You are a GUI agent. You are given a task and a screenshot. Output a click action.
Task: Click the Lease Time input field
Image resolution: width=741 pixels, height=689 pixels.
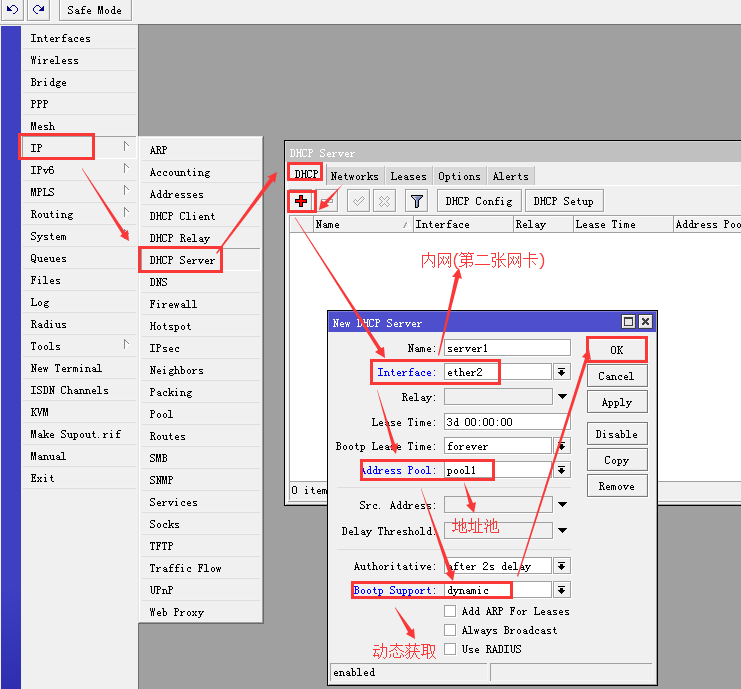tap(507, 422)
